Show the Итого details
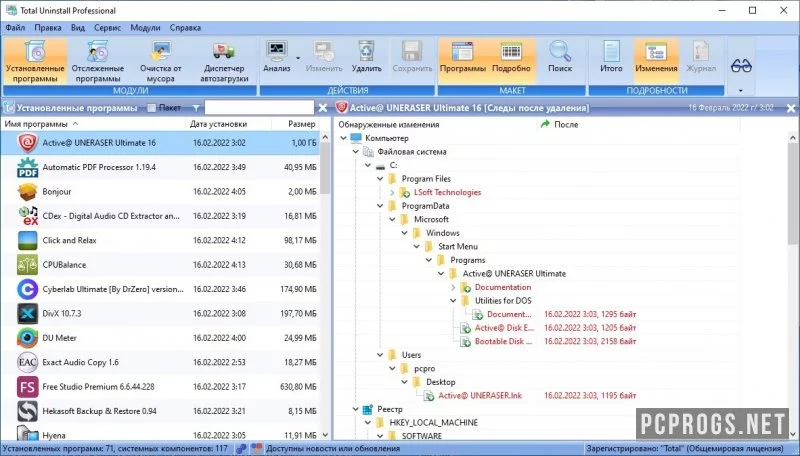The image size is (800, 456). click(x=611, y=56)
